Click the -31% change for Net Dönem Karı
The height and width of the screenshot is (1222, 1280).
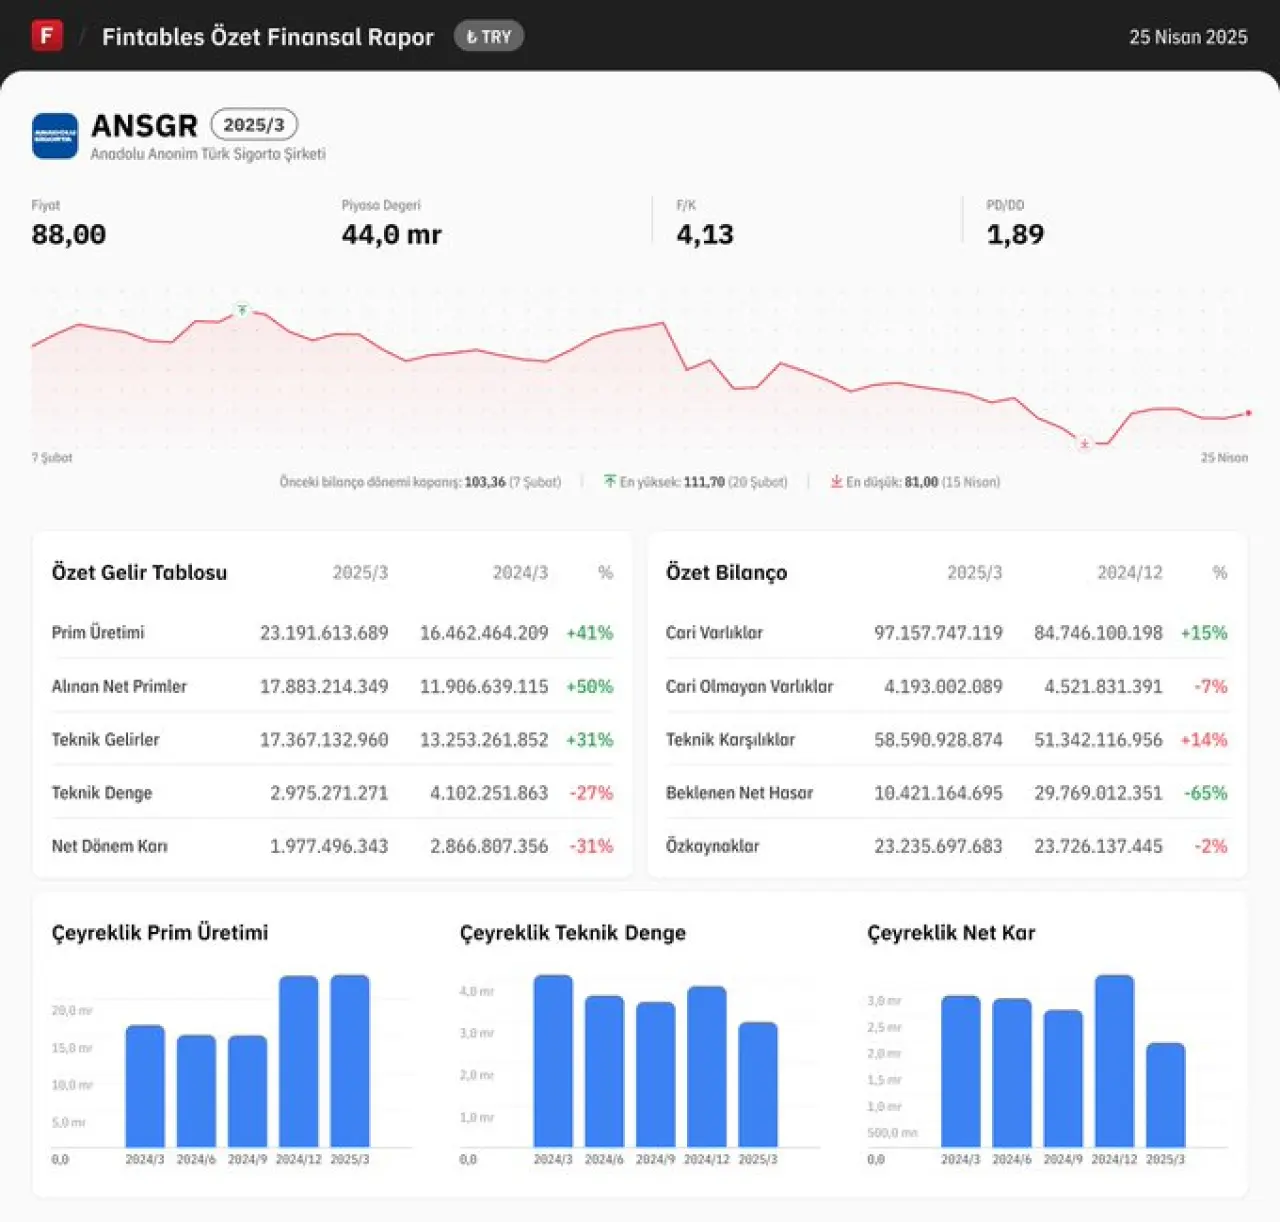591,845
